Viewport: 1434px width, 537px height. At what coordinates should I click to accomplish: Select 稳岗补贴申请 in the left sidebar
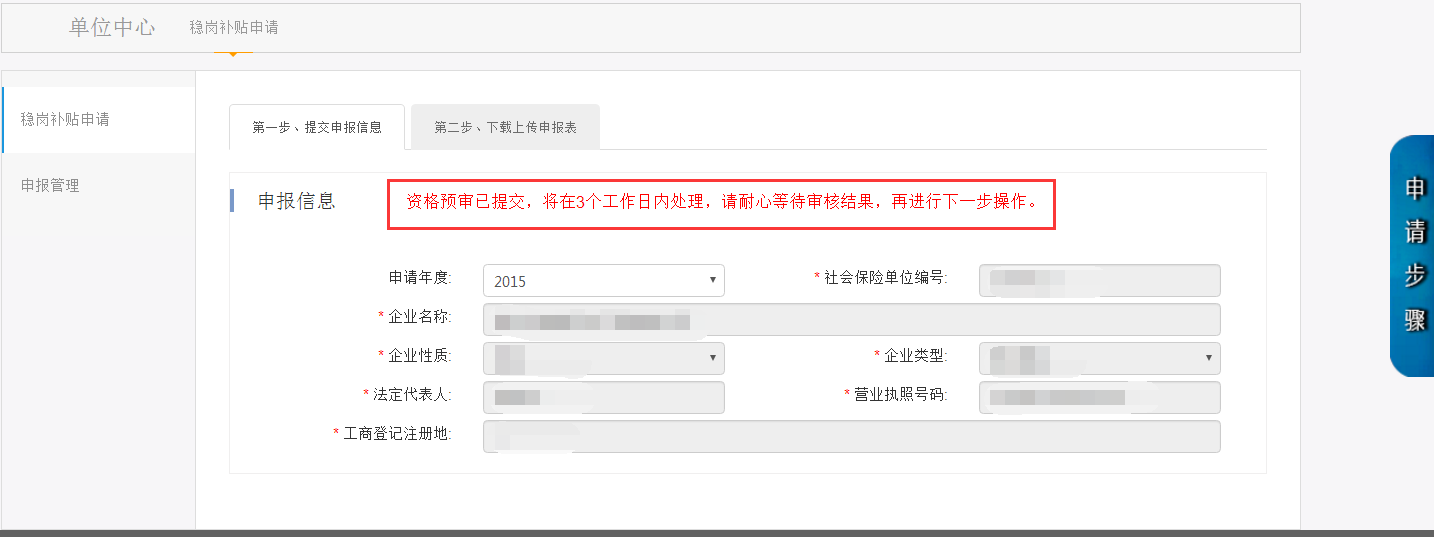(65, 119)
